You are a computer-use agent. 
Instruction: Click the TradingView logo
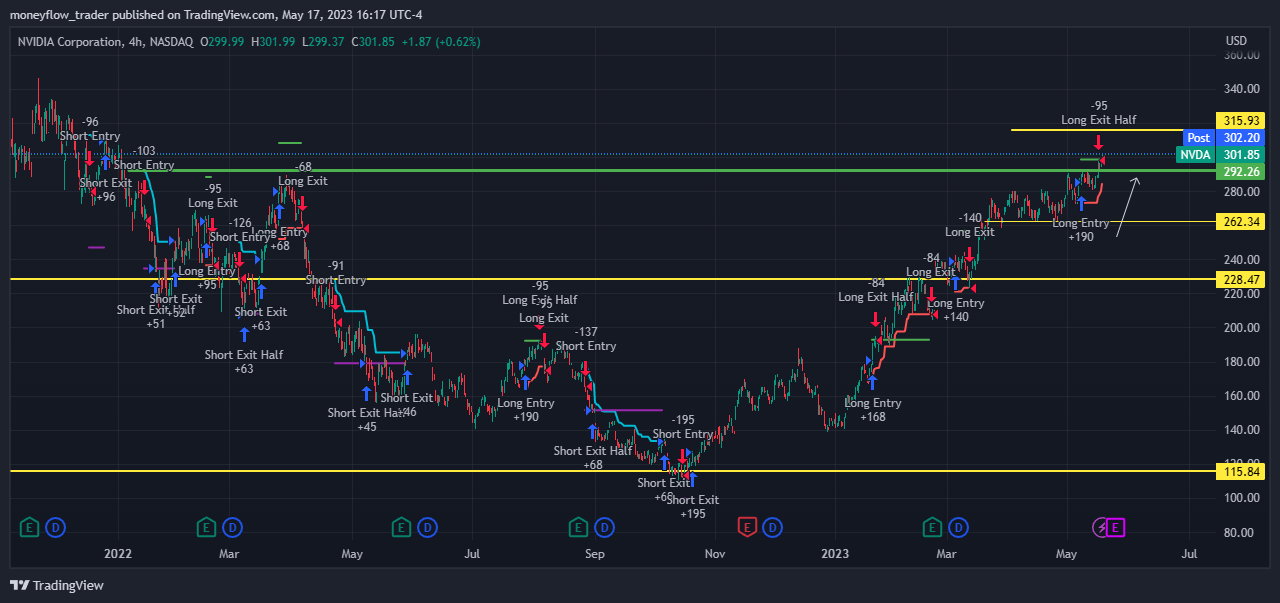tap(57, 585)
